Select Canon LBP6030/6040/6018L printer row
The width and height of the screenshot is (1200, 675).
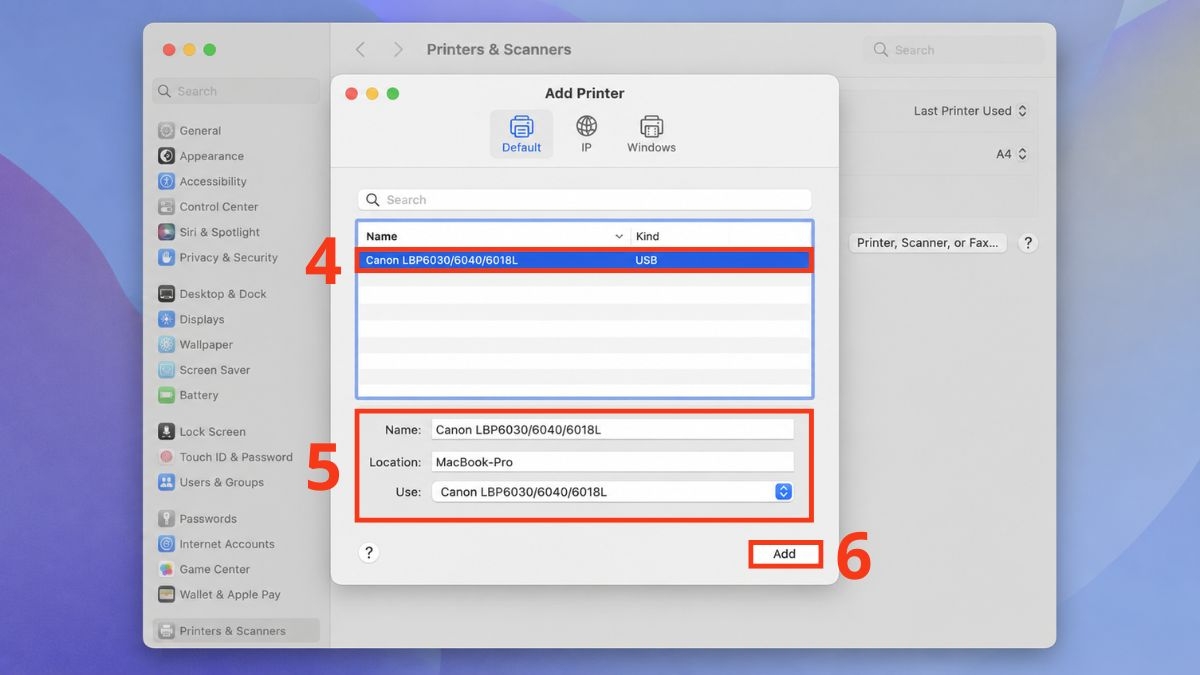coord(584,260)
